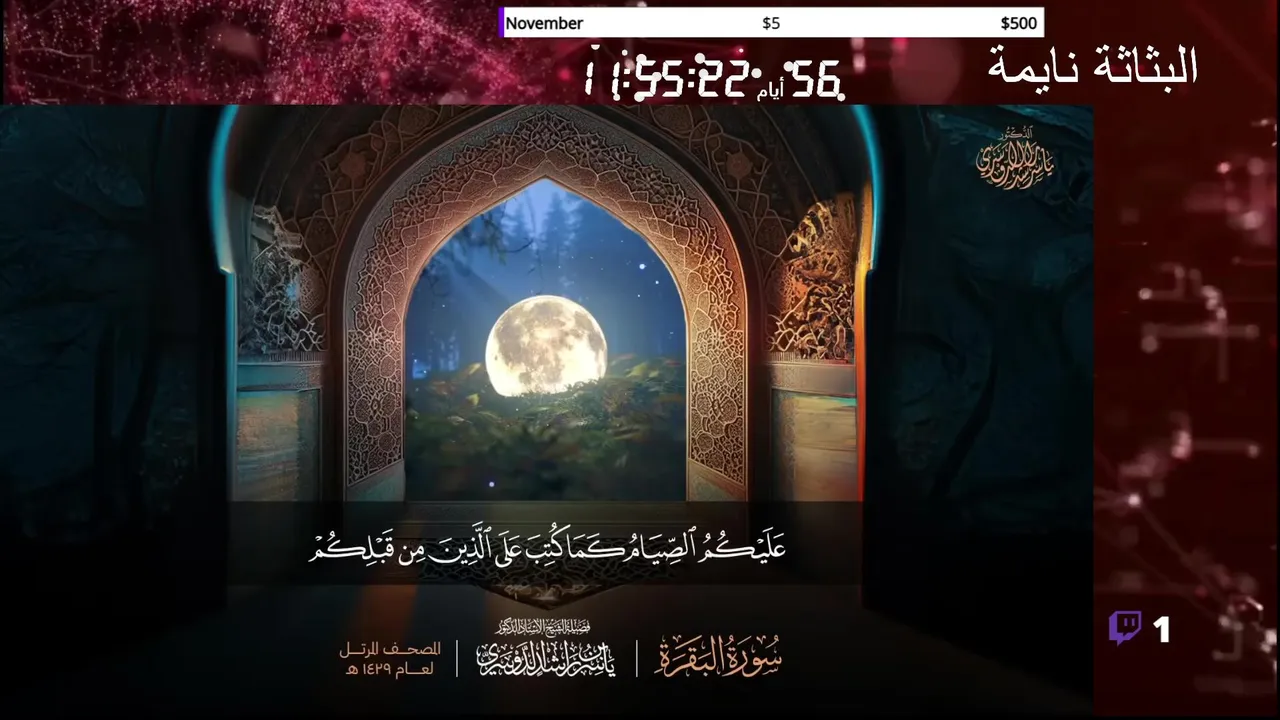
Task: Click the 'سورة البقرة' surah title
Action: pos(718,657)
